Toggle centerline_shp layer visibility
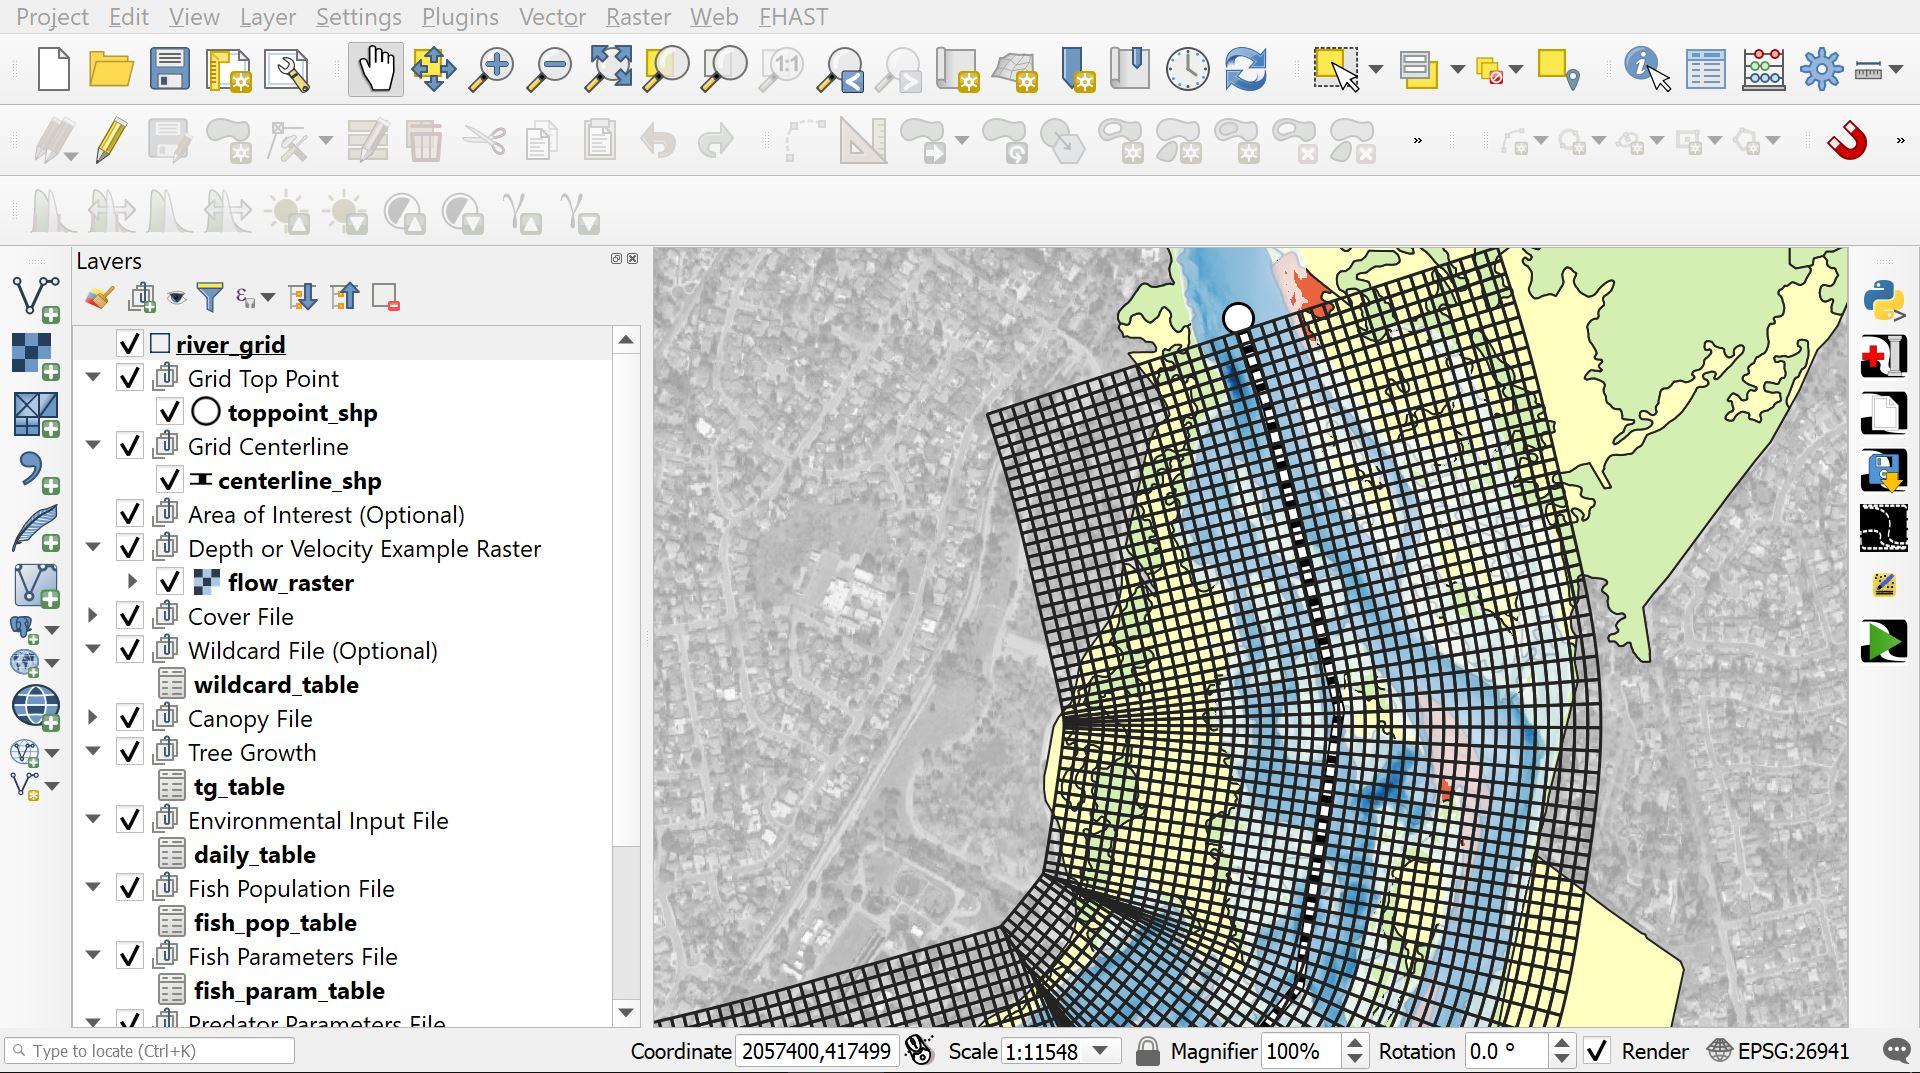This screenshot has height=1073, width=1920. pyautogui.click(x=169, y=480)
